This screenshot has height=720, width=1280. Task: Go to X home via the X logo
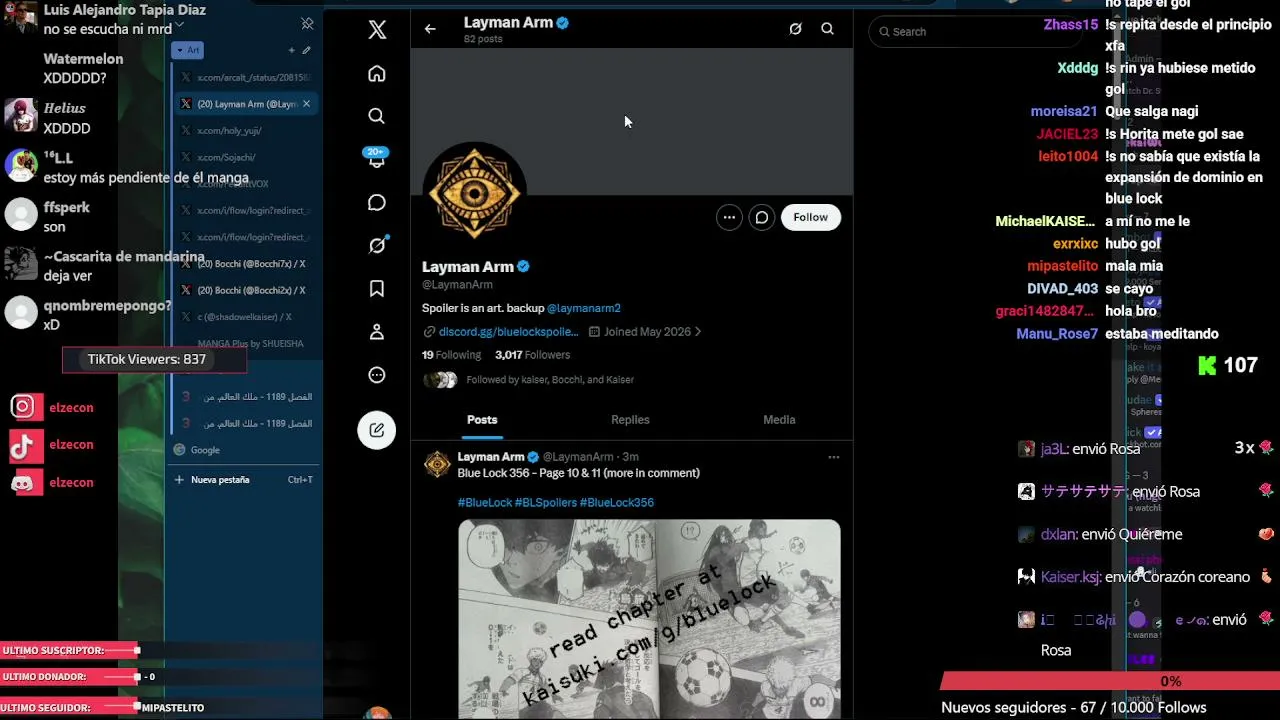pyautogui.click(x=377, y=30)
